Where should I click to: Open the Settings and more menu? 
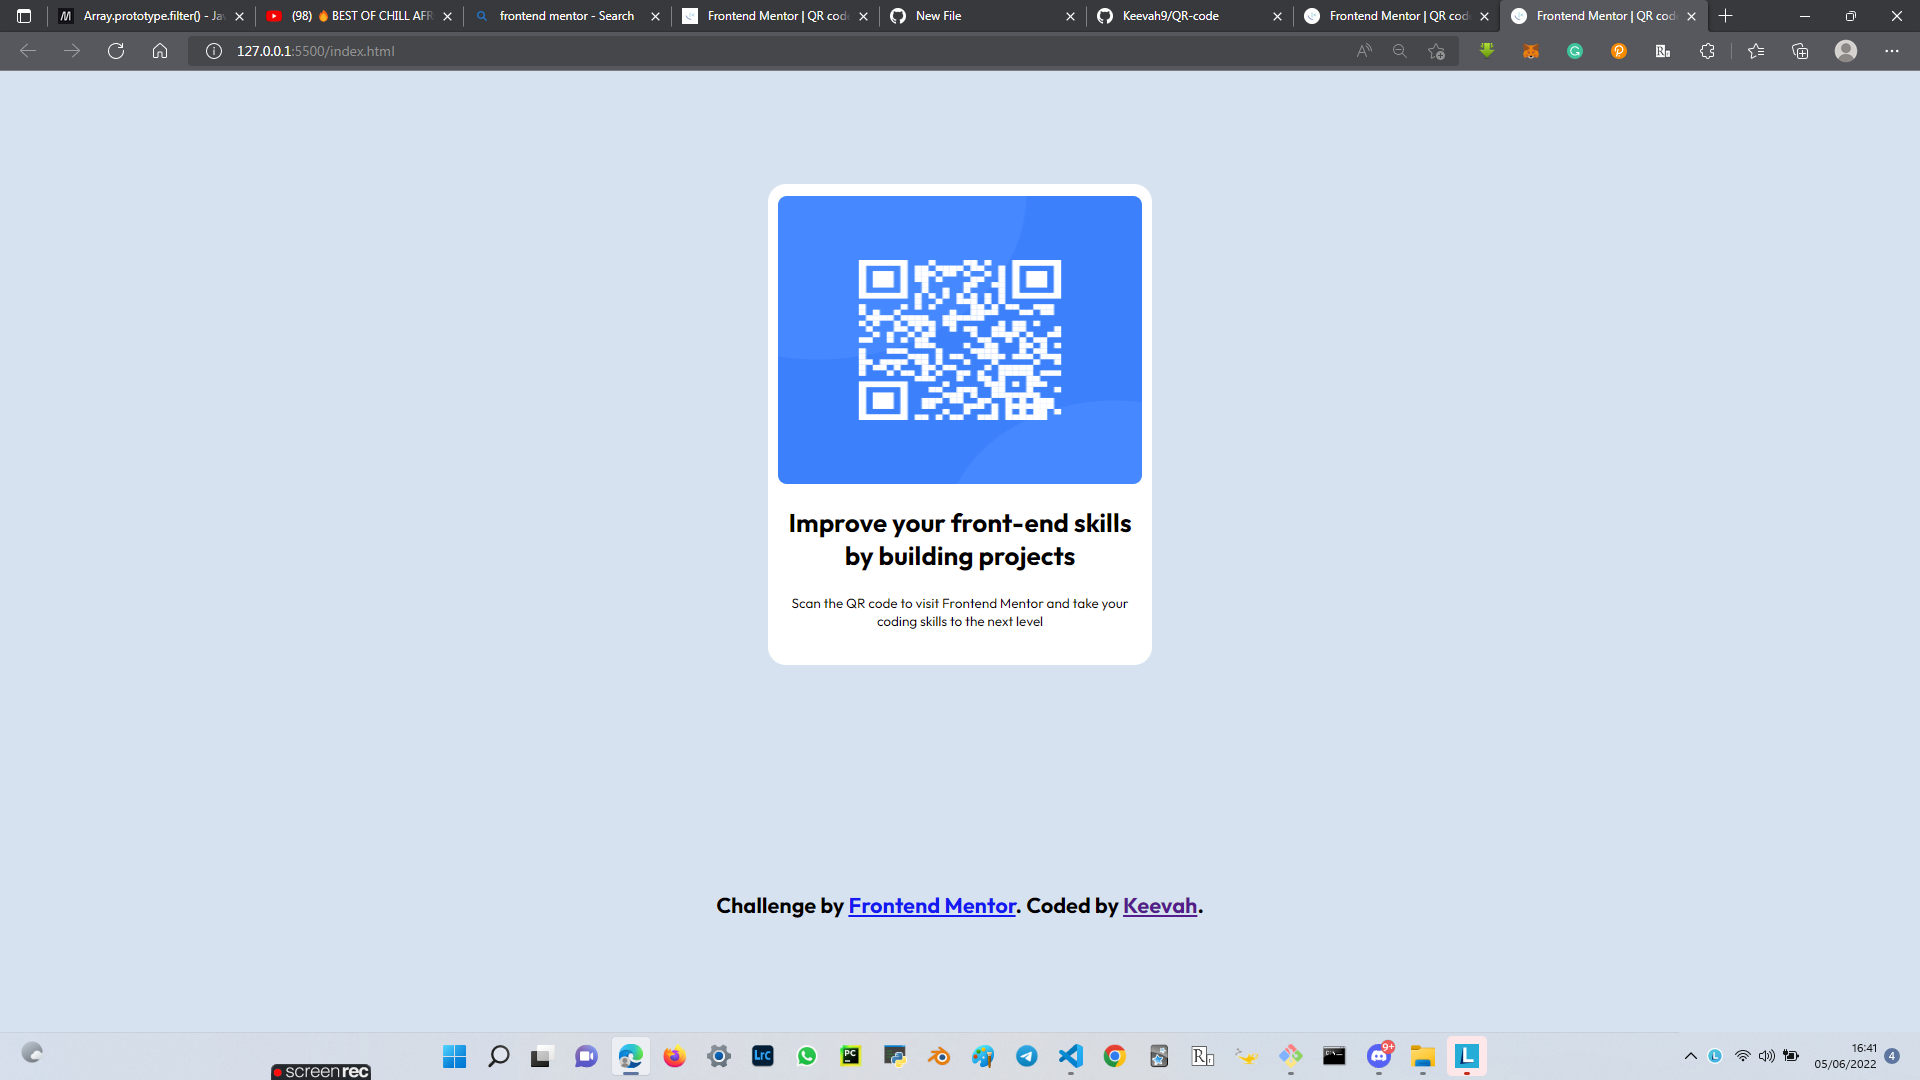(1892, 51)
